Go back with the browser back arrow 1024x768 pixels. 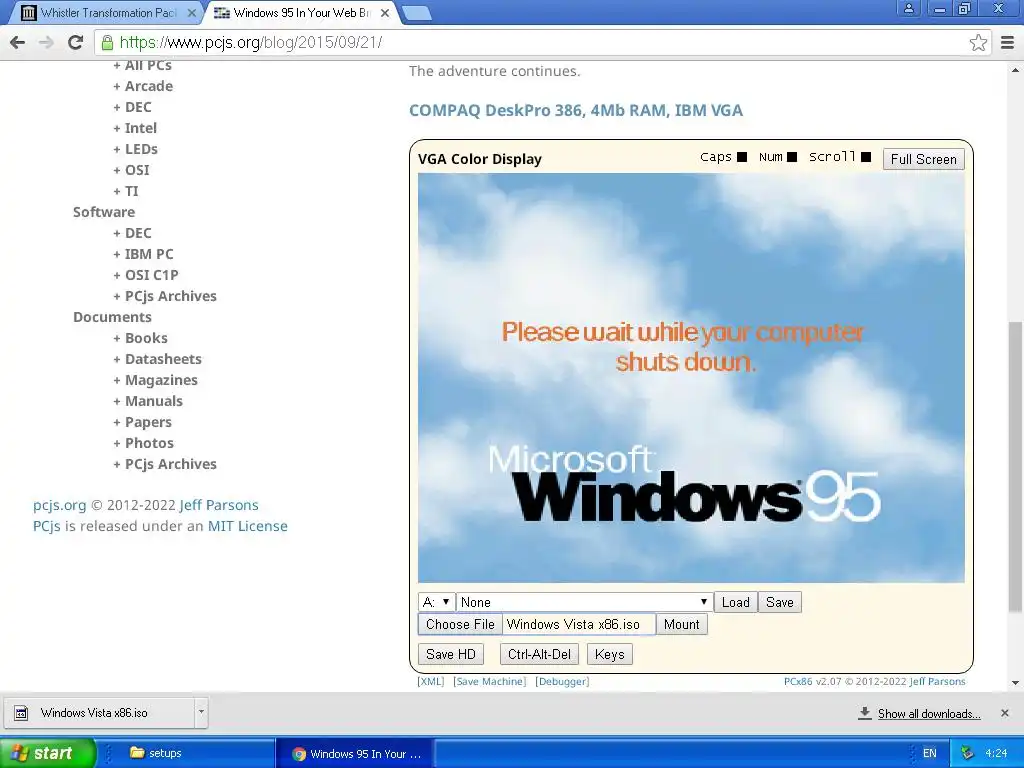click(18, 42)
